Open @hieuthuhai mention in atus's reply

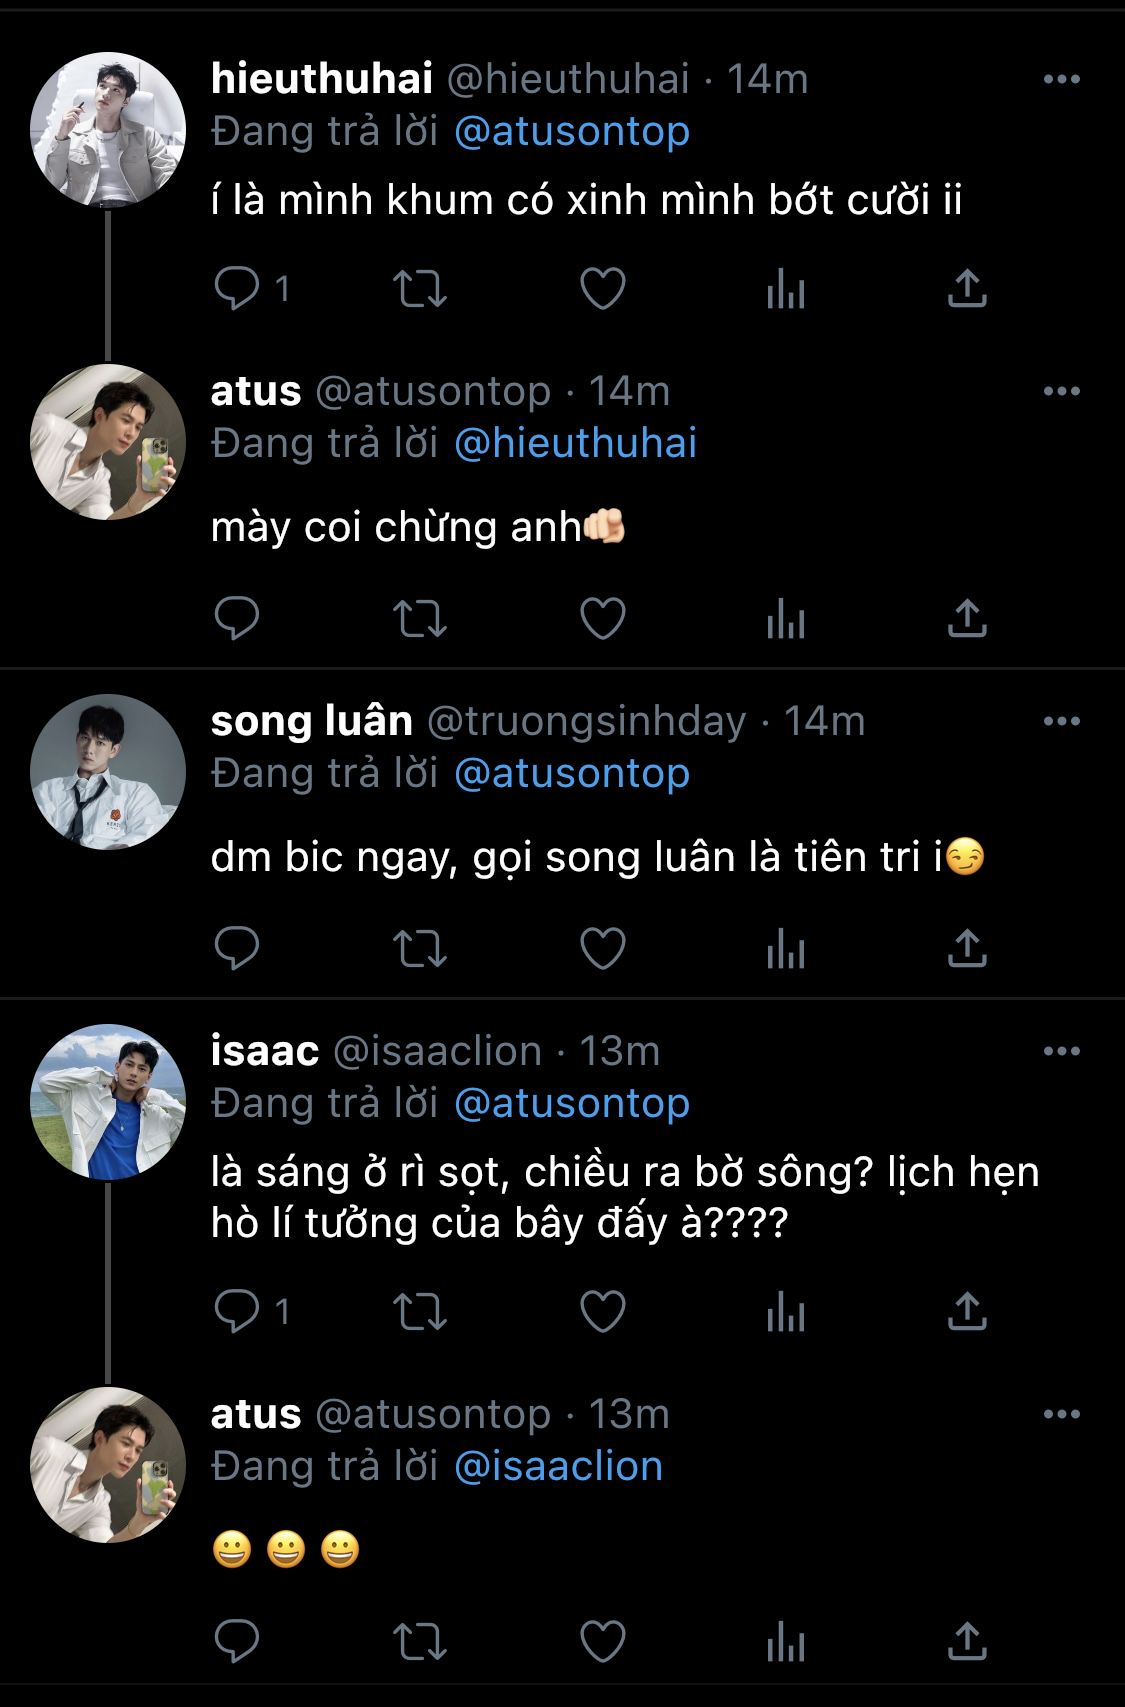(x=575, y=443)
